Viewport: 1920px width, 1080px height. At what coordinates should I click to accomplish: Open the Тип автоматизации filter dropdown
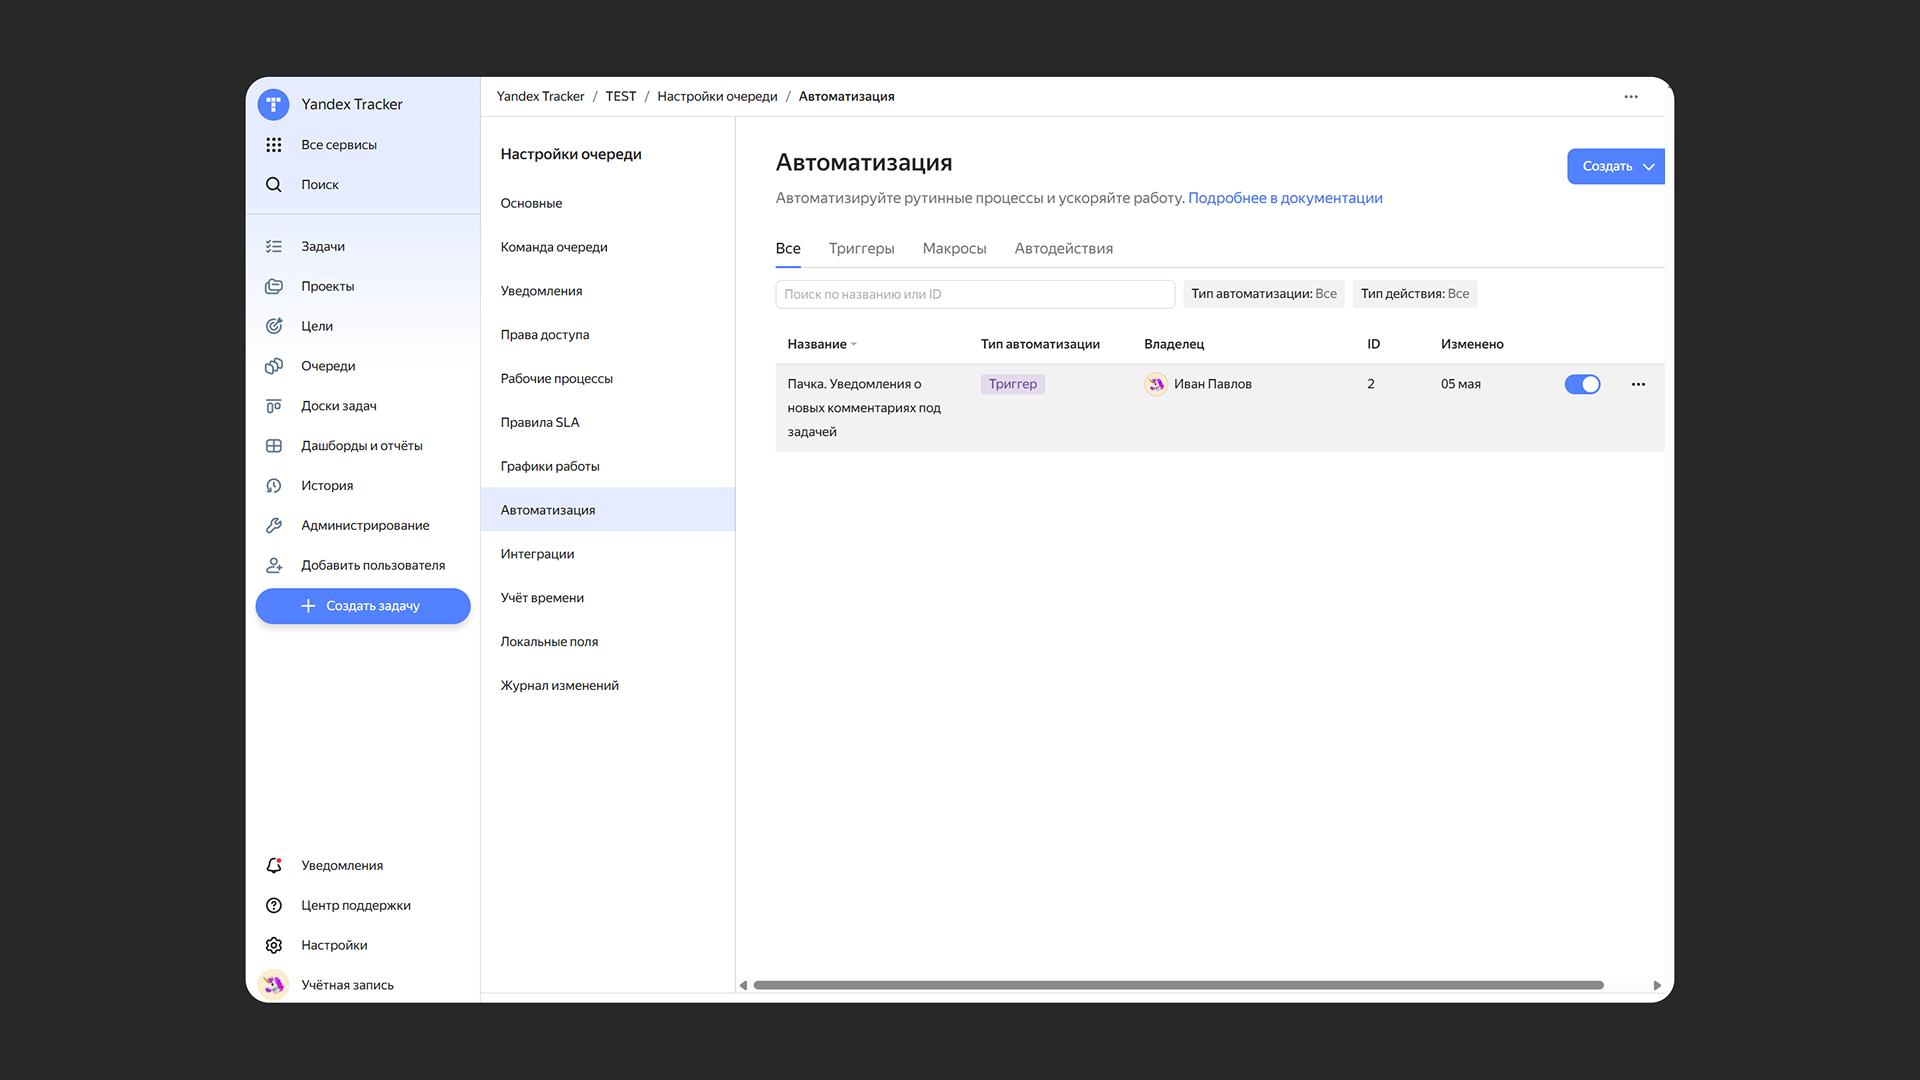[1263, 294]
